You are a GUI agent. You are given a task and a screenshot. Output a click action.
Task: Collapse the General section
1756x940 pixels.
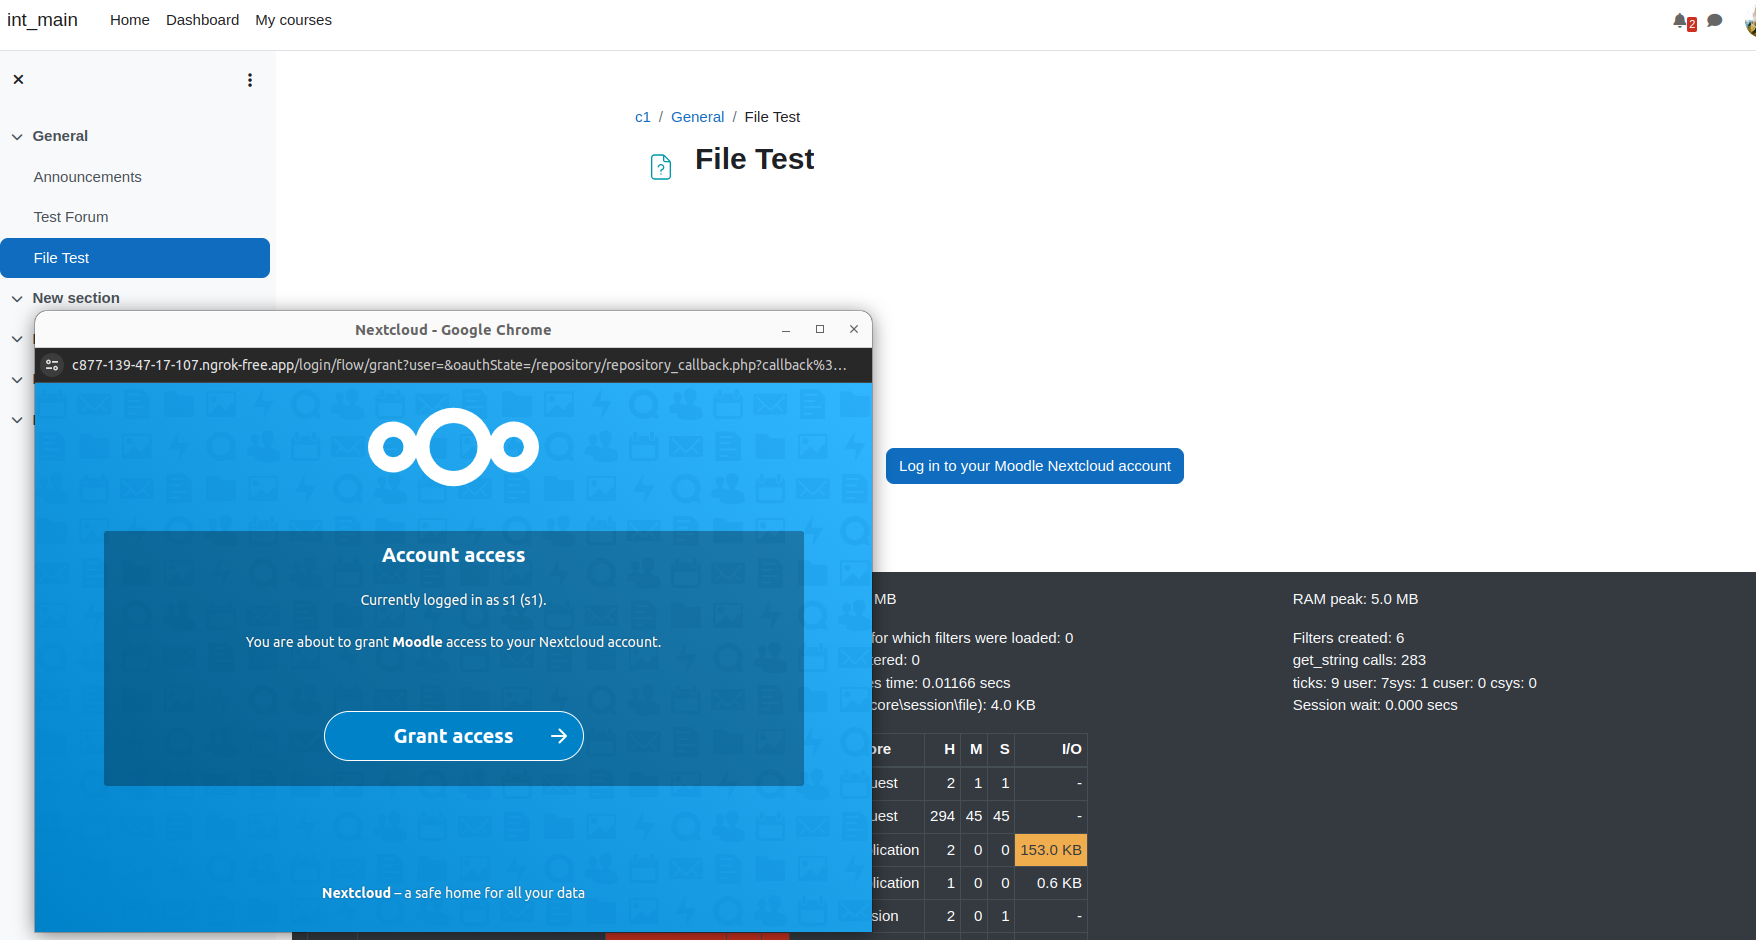tap(17, 136)
